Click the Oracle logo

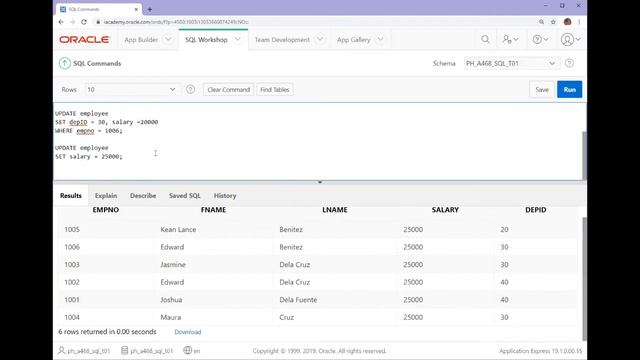click(x=84, y=40)
